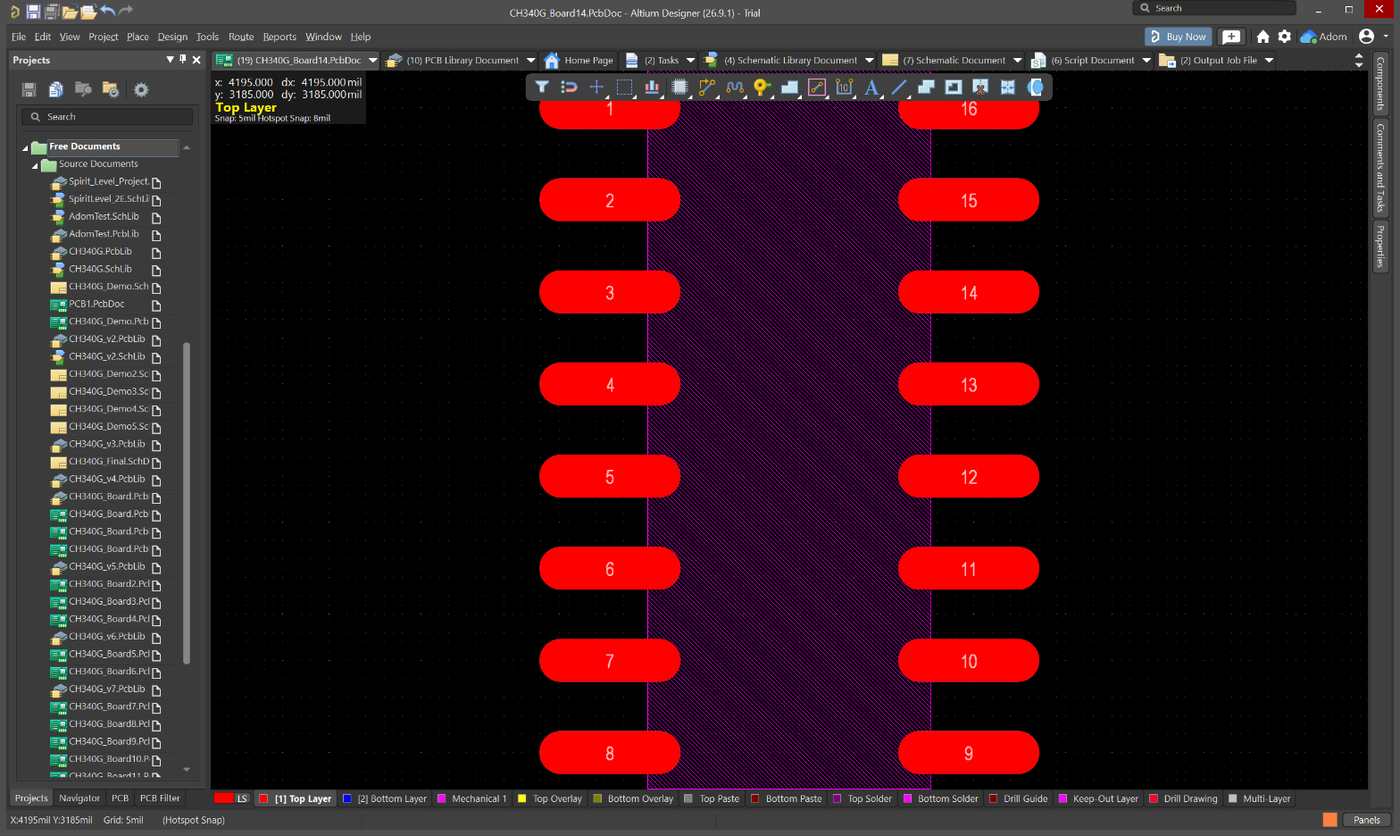Screen dimensions: 1400x836
Task: Click the Home icon in top right
Action: [x=1263, y=37]
